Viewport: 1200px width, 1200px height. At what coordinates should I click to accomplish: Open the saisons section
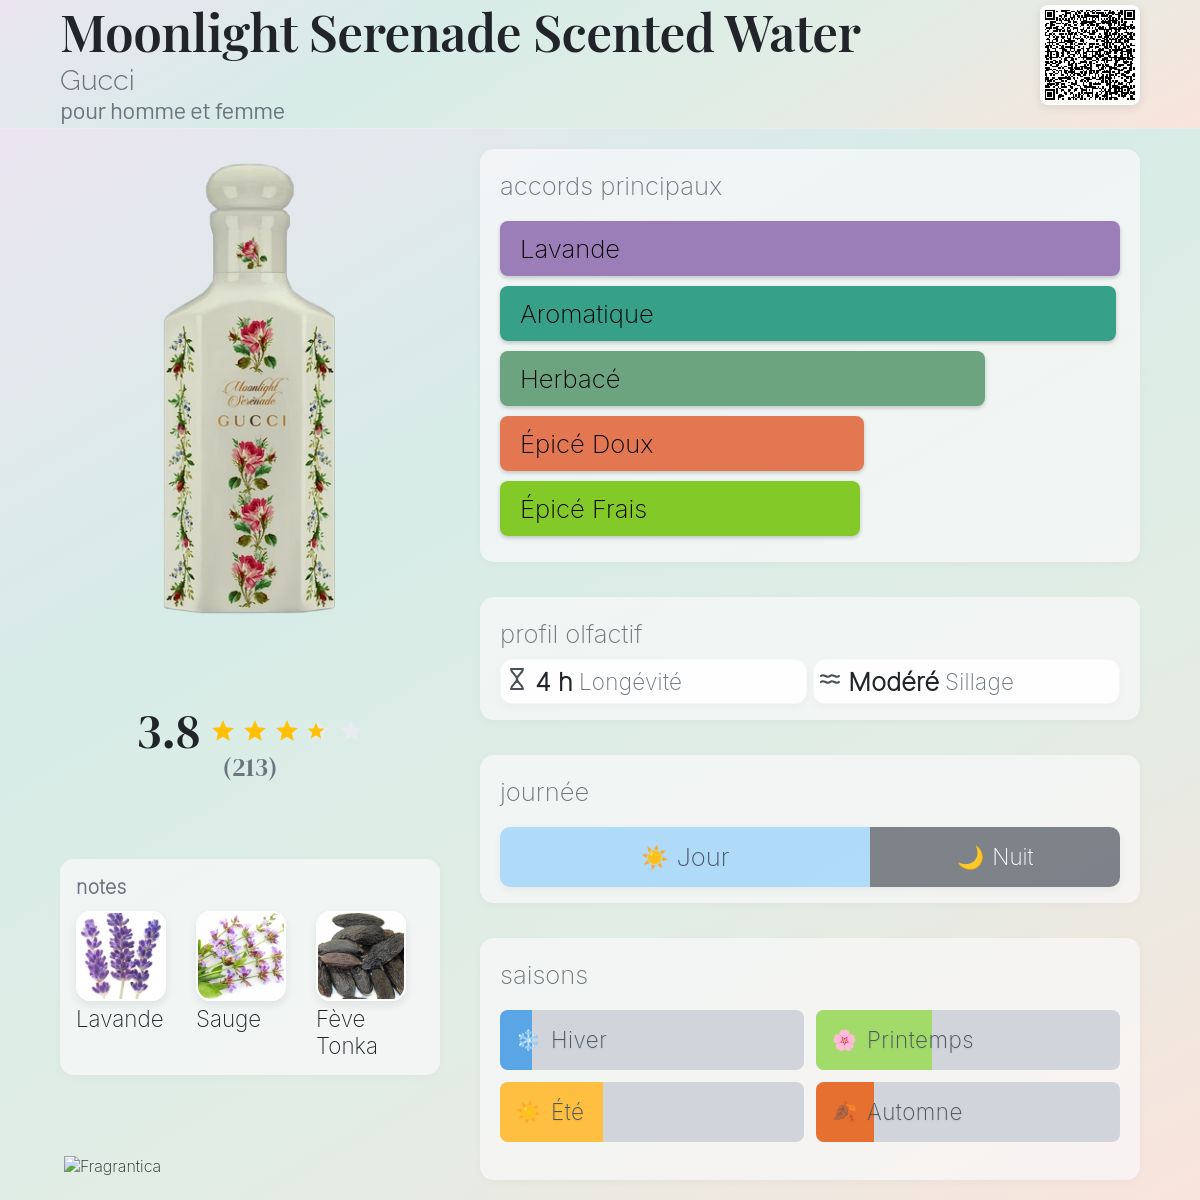(544, 976)
